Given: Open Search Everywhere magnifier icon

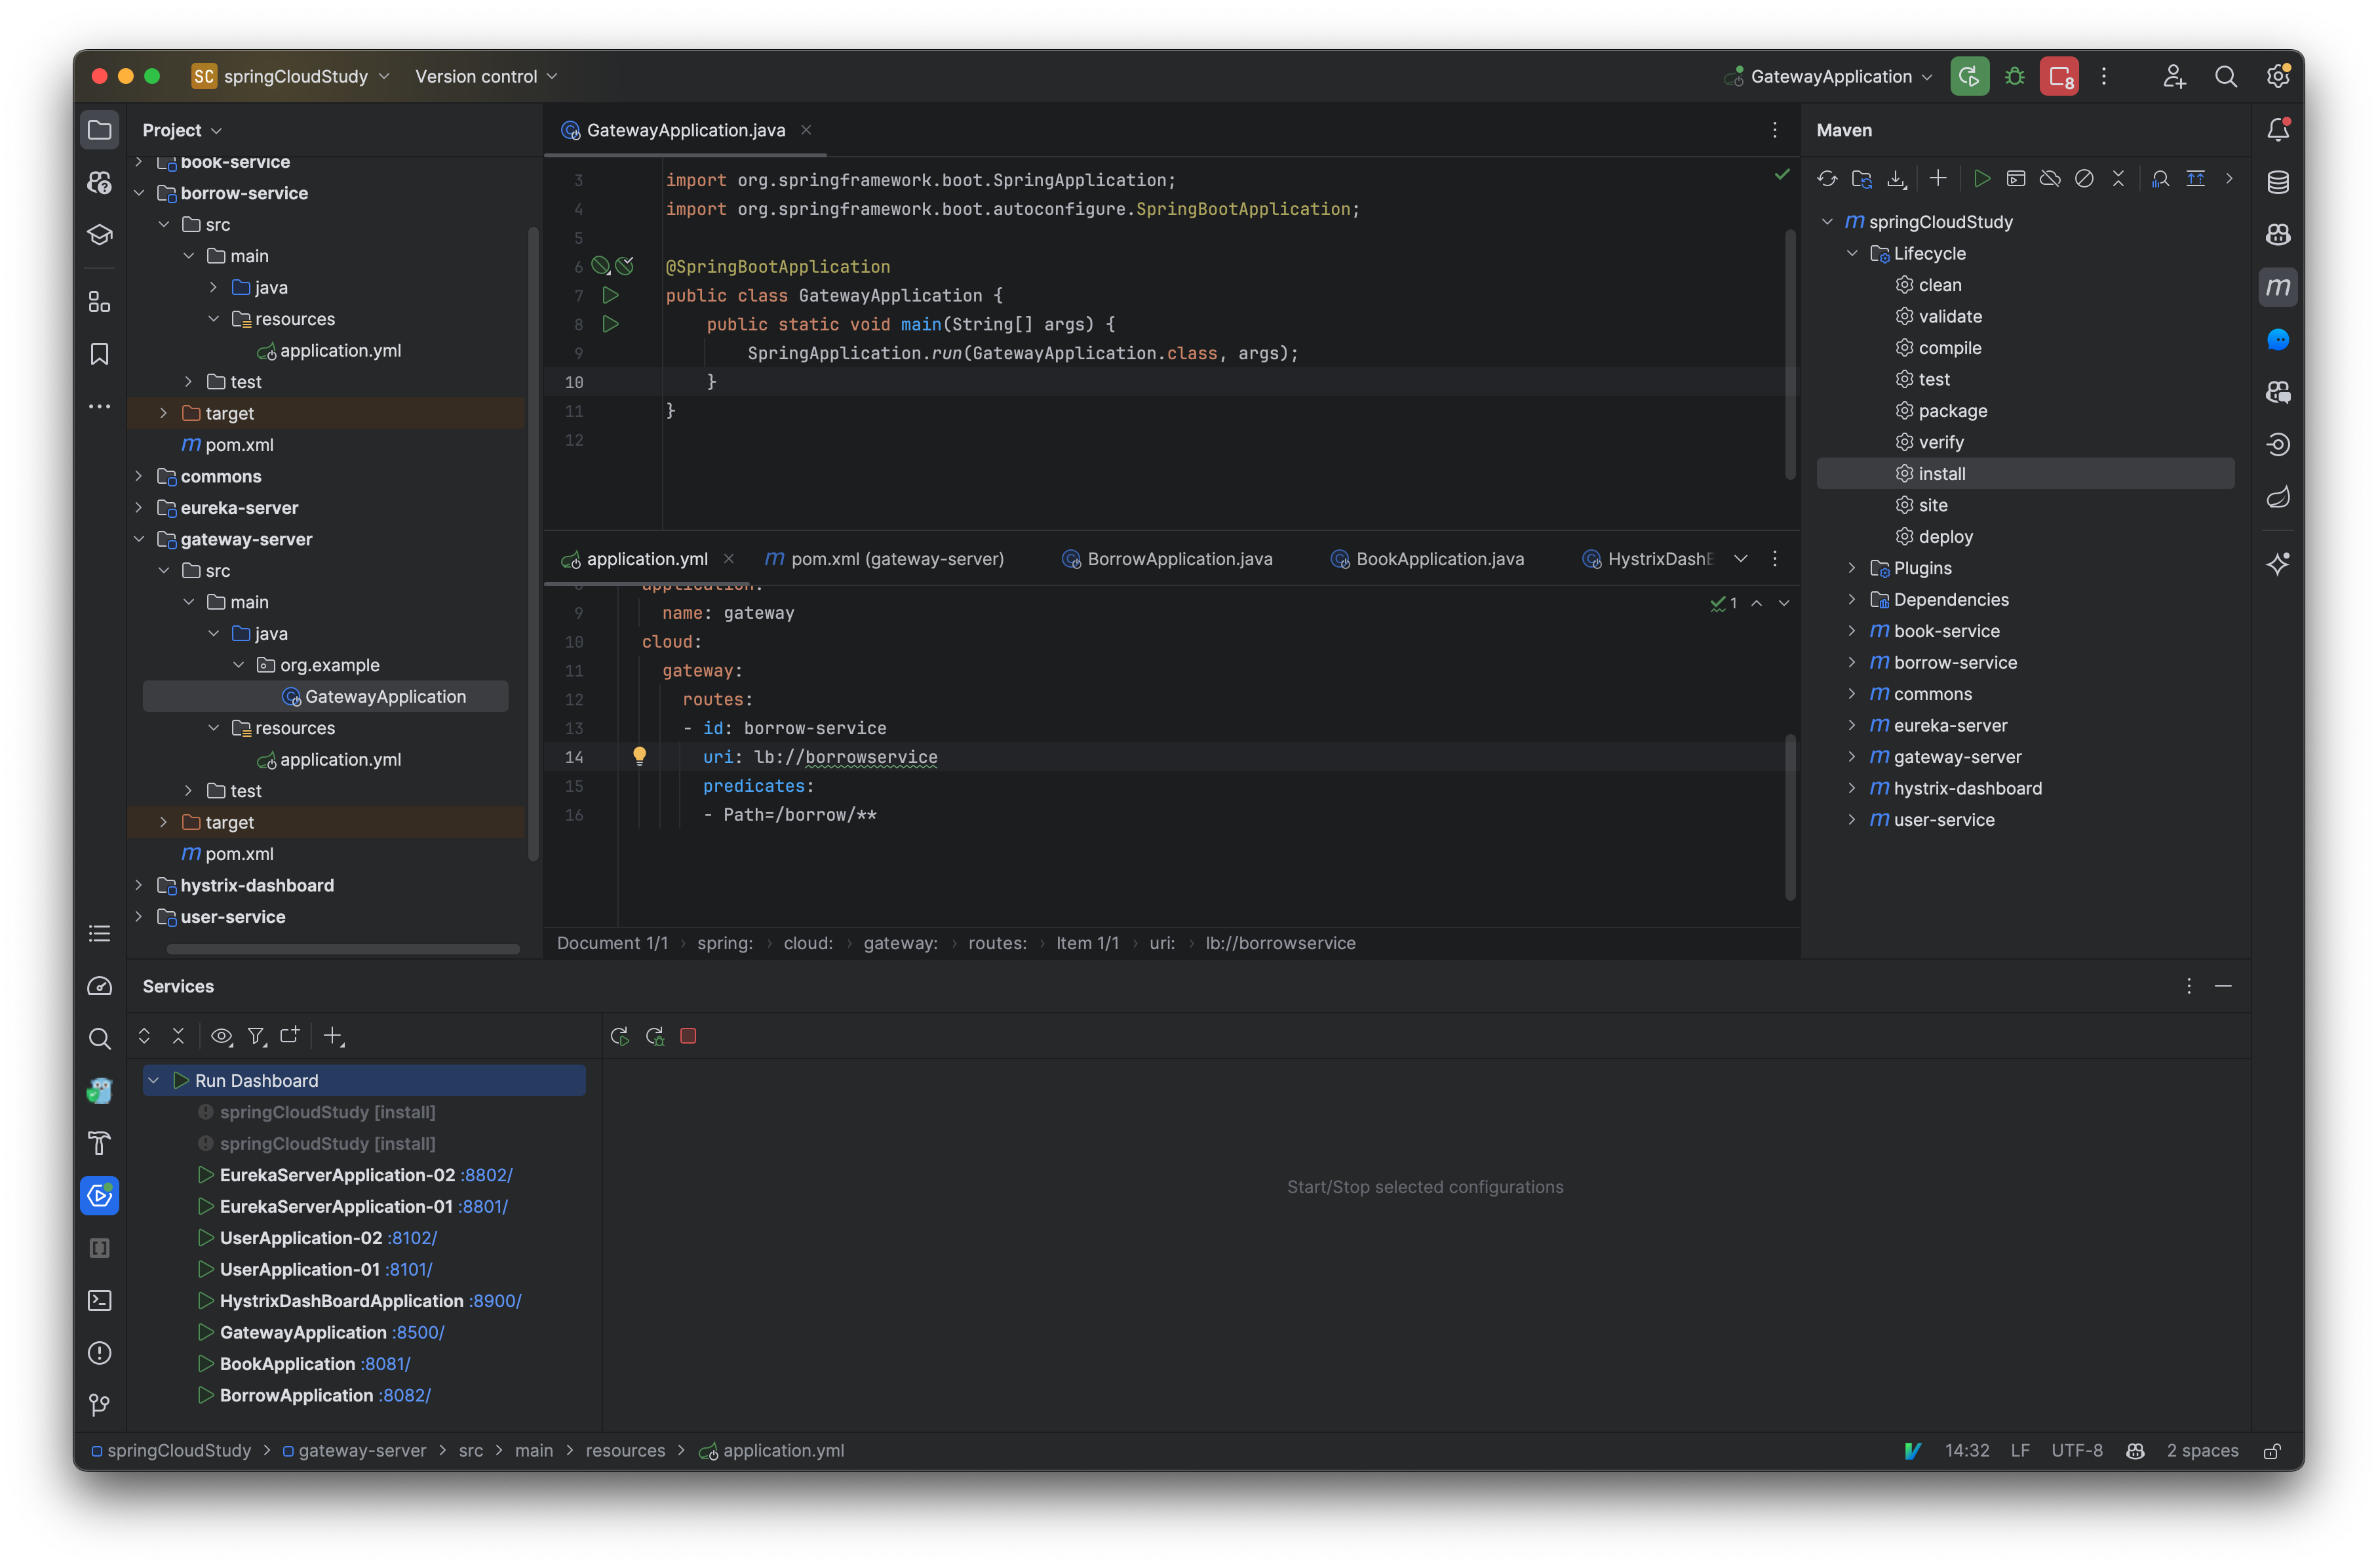Looking at the screenshot, I should tap(2225, 77).
